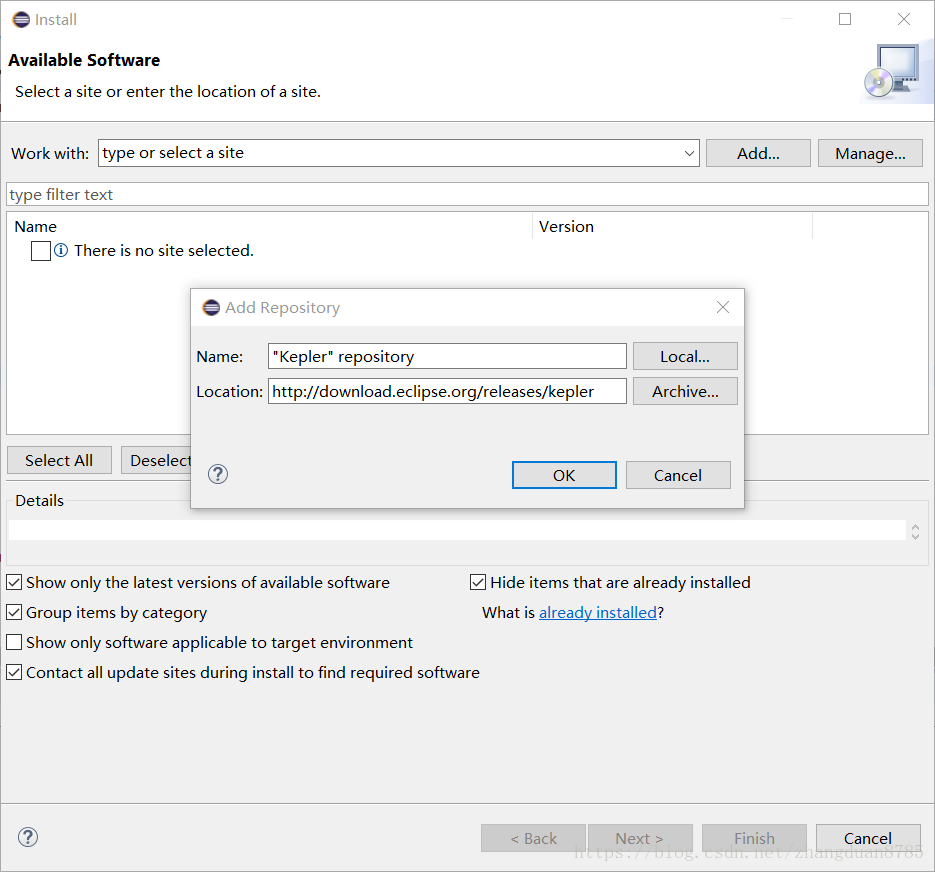The height and width of the screenshot is (872, 935).
Task: Click the repository Name input field
Action: pos(447,356)
